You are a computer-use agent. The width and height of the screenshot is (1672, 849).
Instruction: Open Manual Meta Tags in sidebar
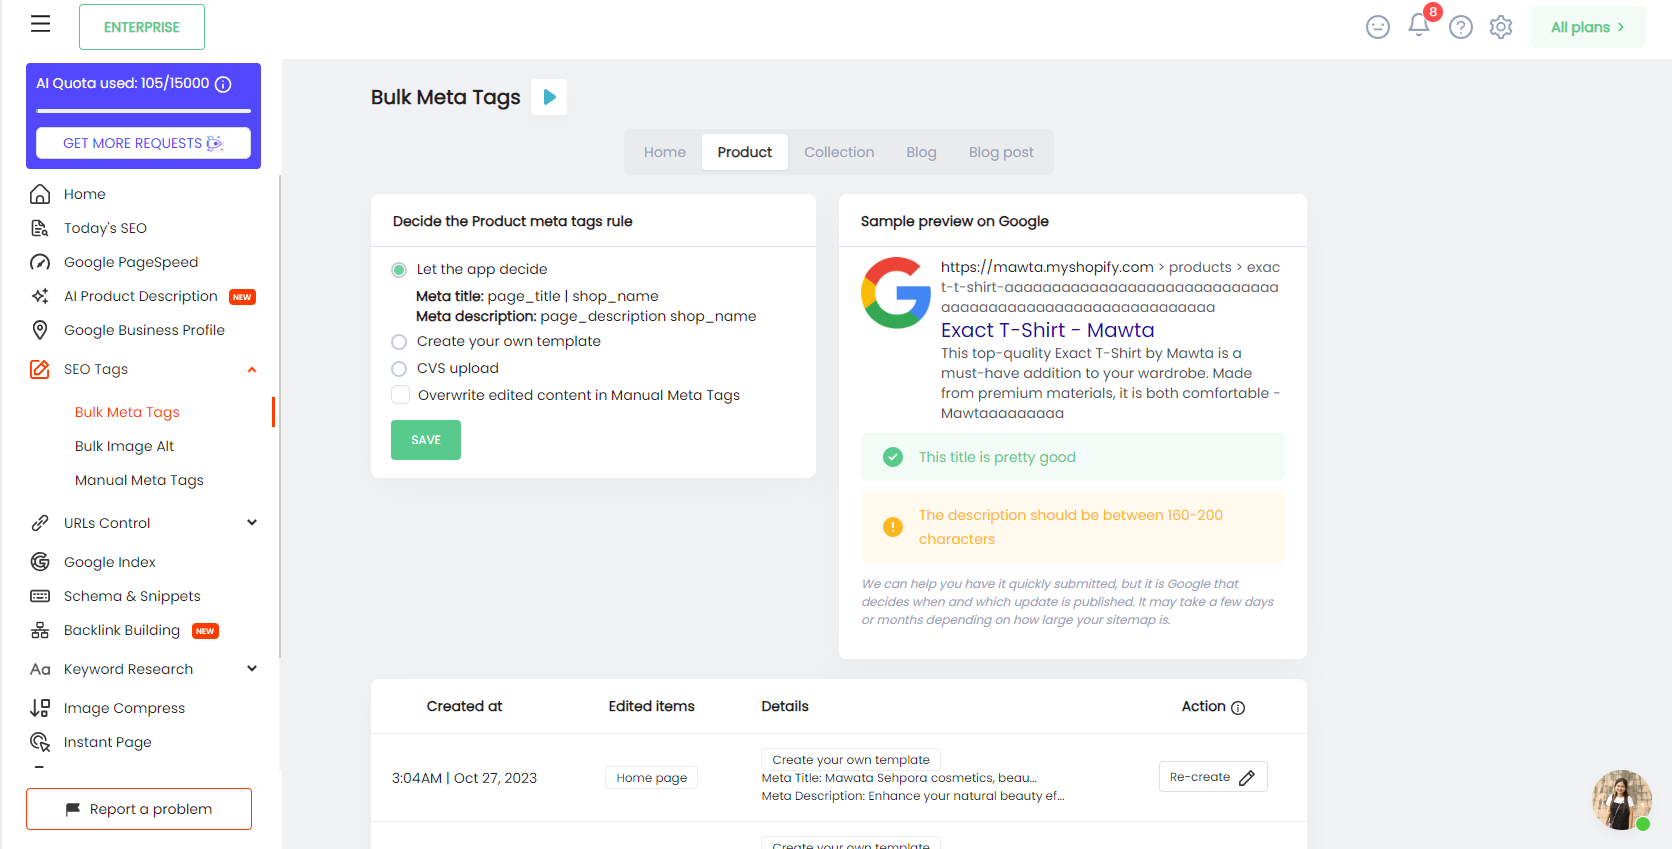click(x=139, y=480)
